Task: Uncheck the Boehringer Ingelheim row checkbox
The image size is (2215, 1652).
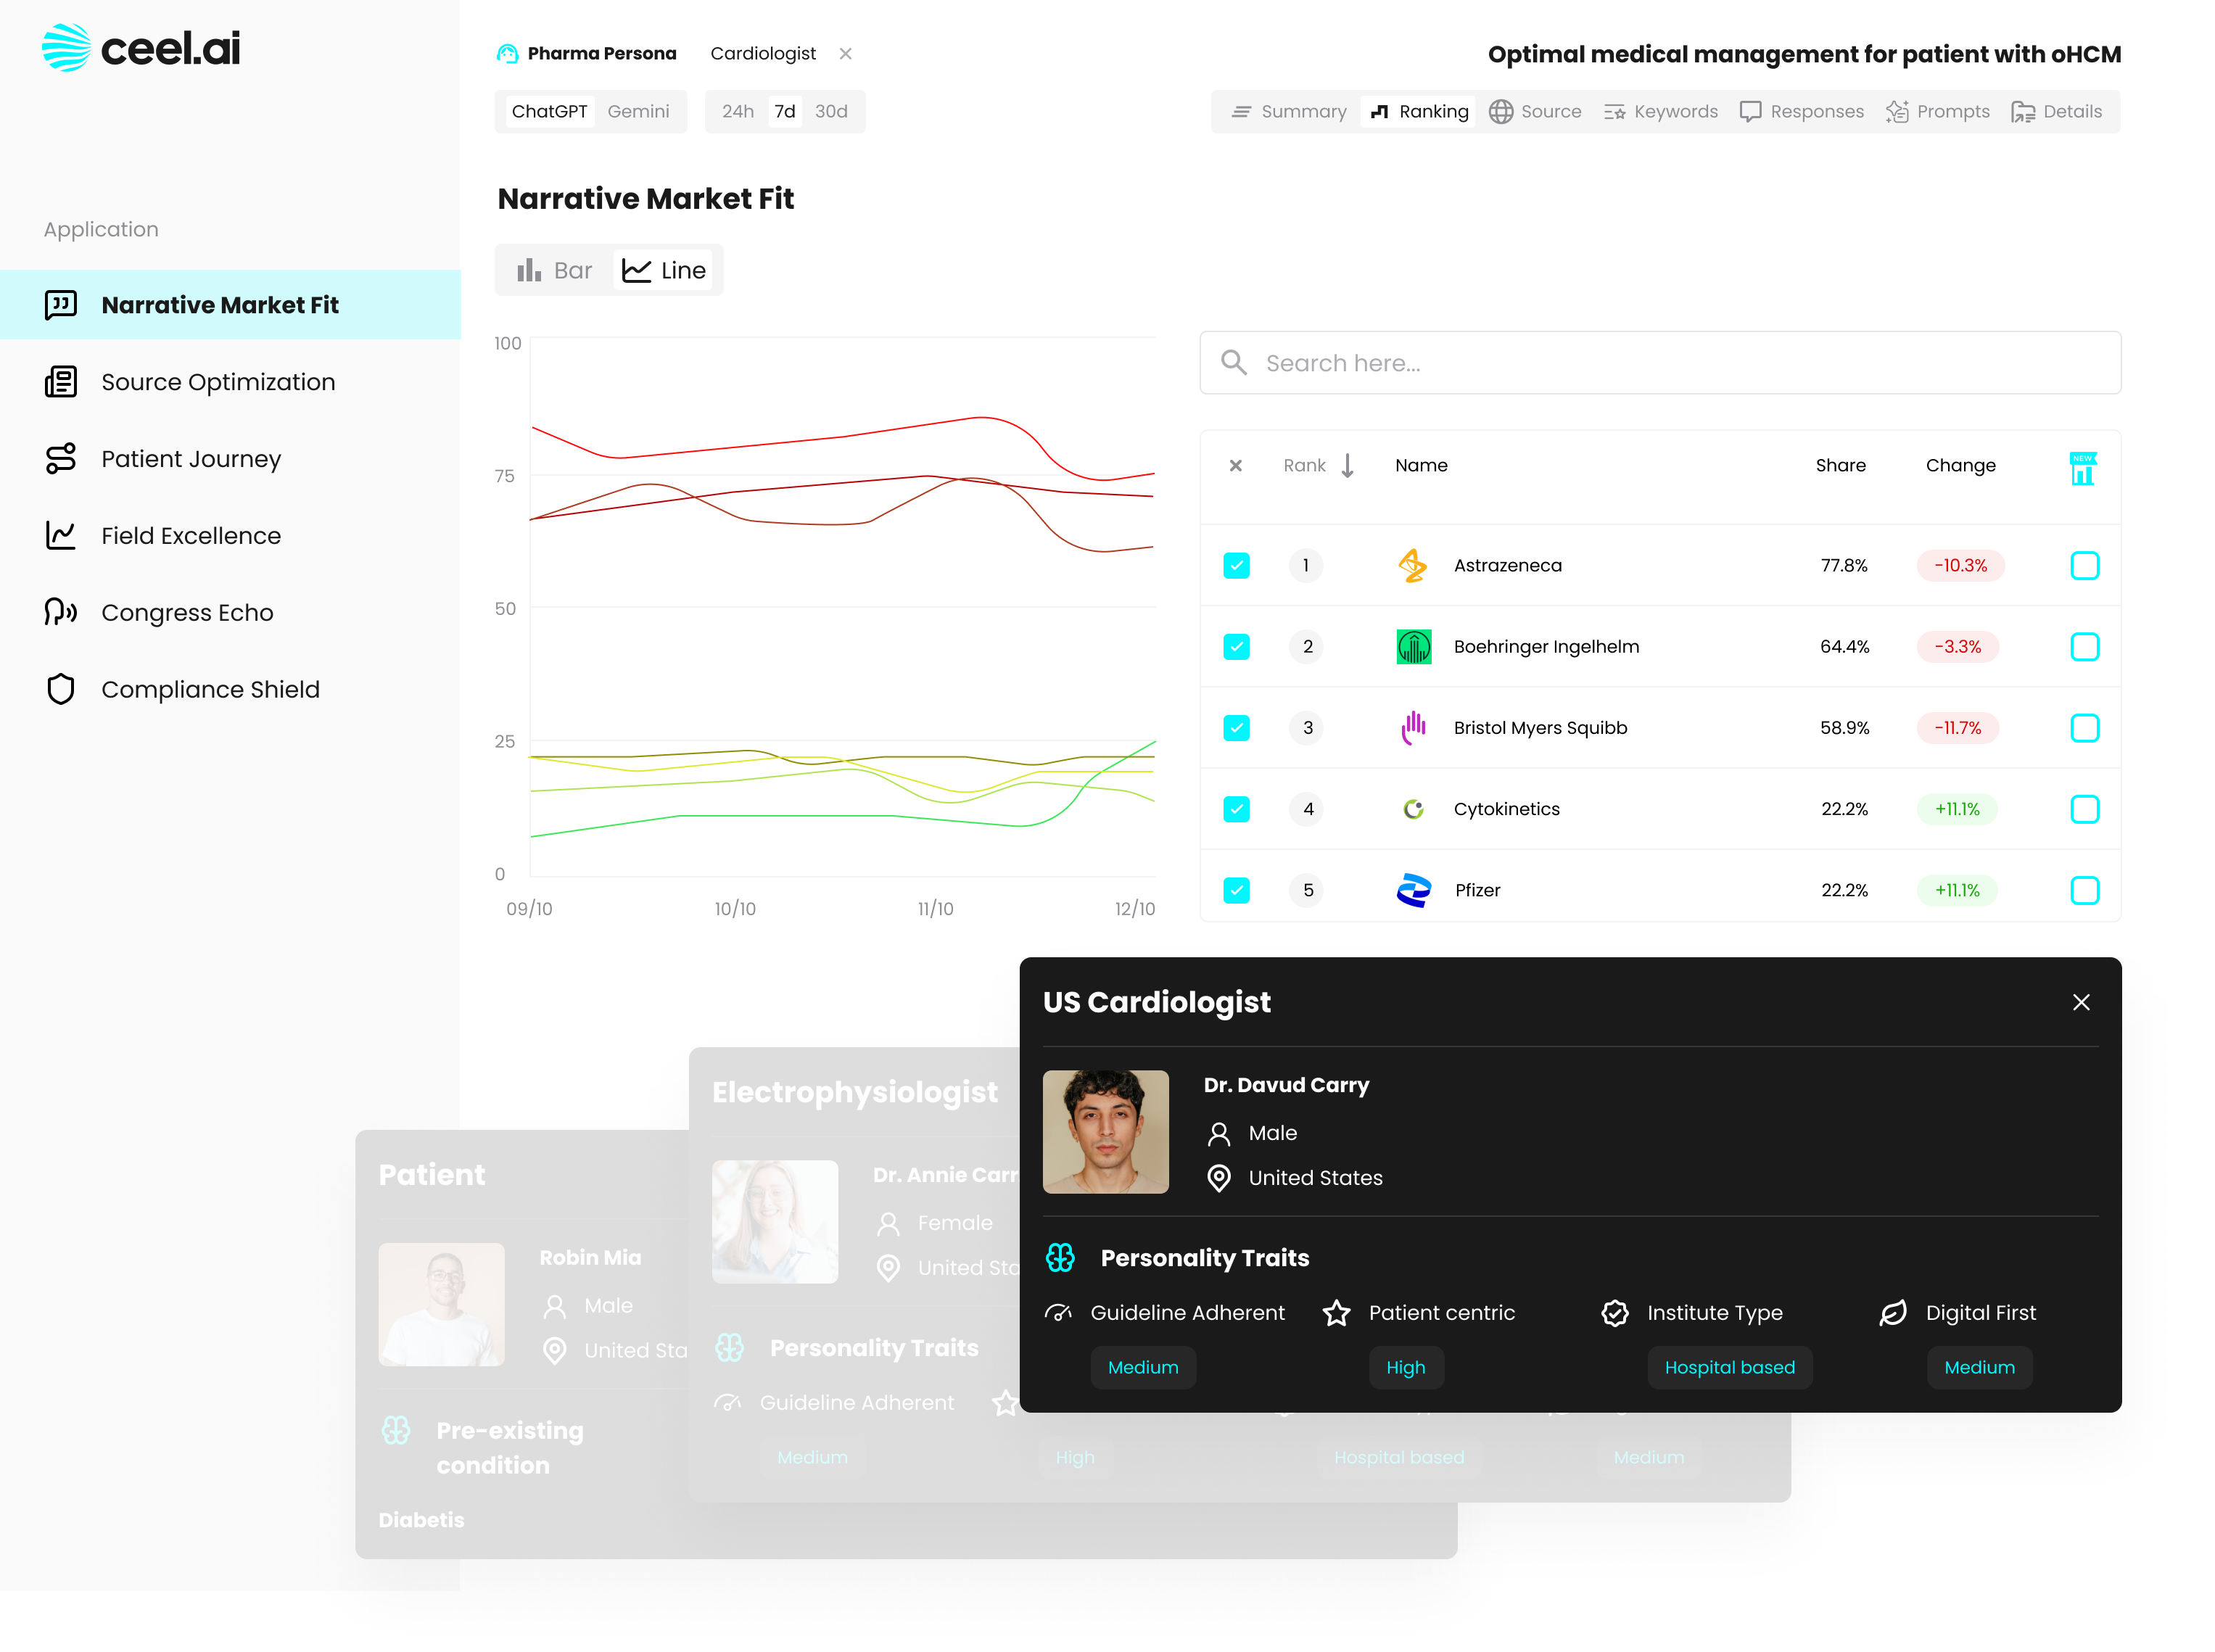Action: pos(1236,646)
